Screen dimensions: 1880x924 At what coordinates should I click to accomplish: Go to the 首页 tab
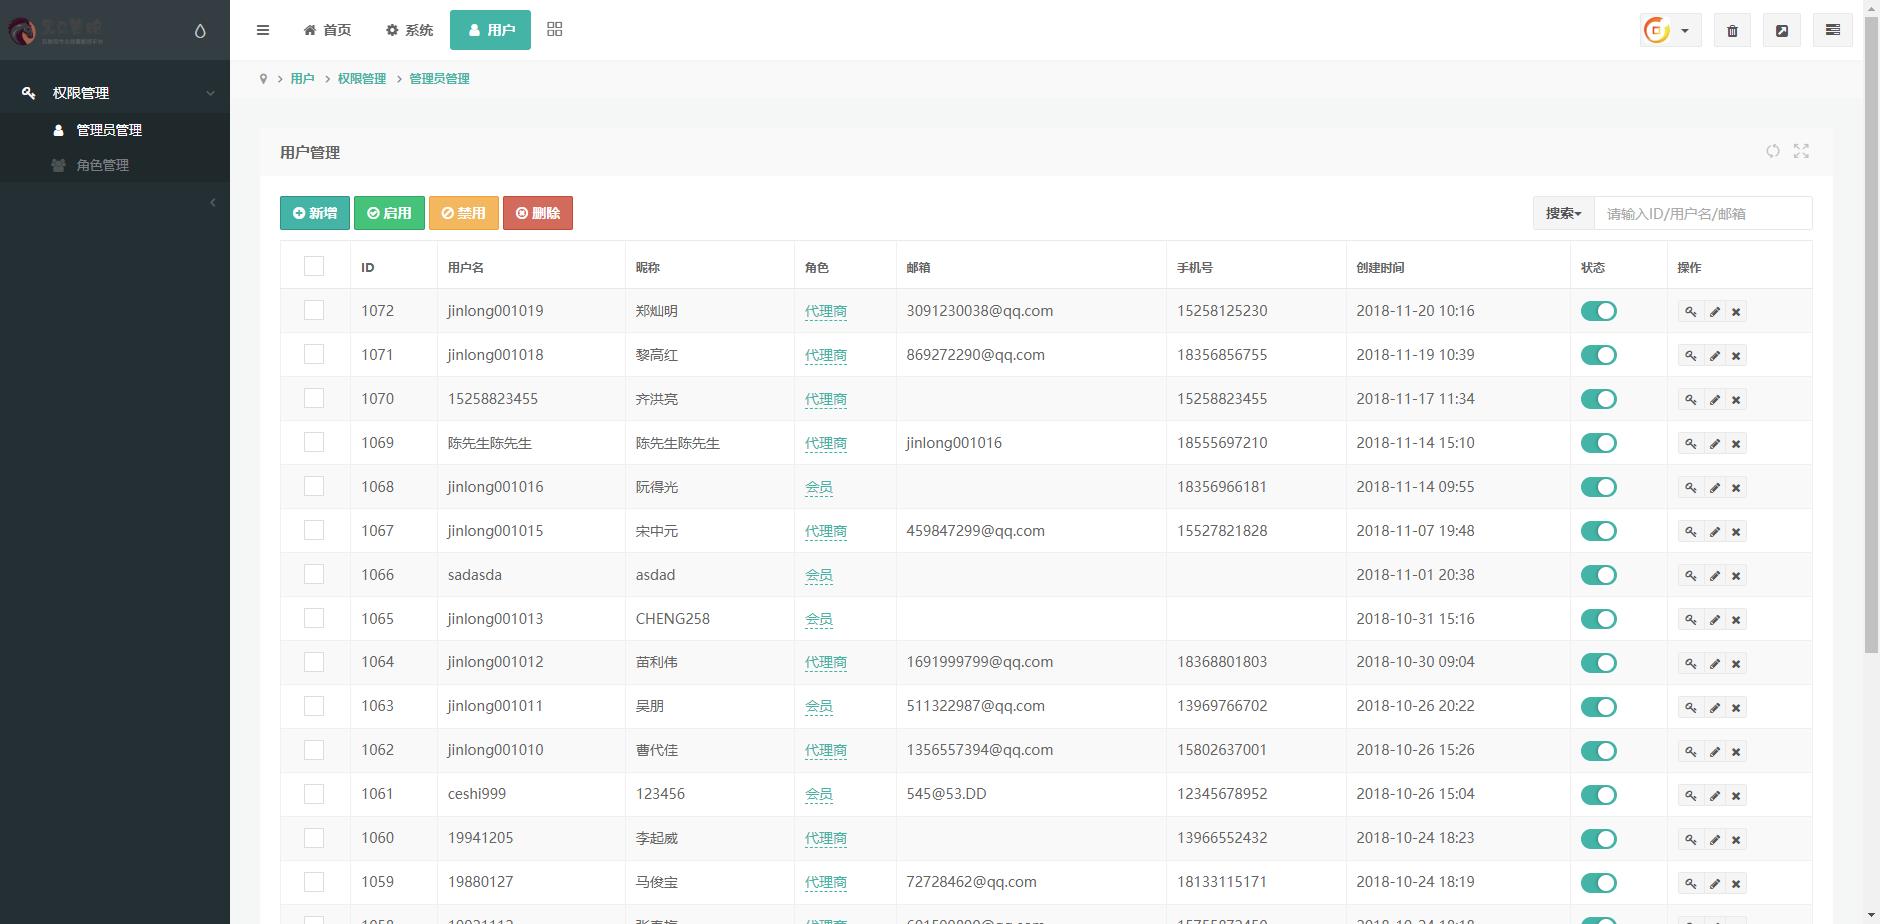tap(327, 30)
